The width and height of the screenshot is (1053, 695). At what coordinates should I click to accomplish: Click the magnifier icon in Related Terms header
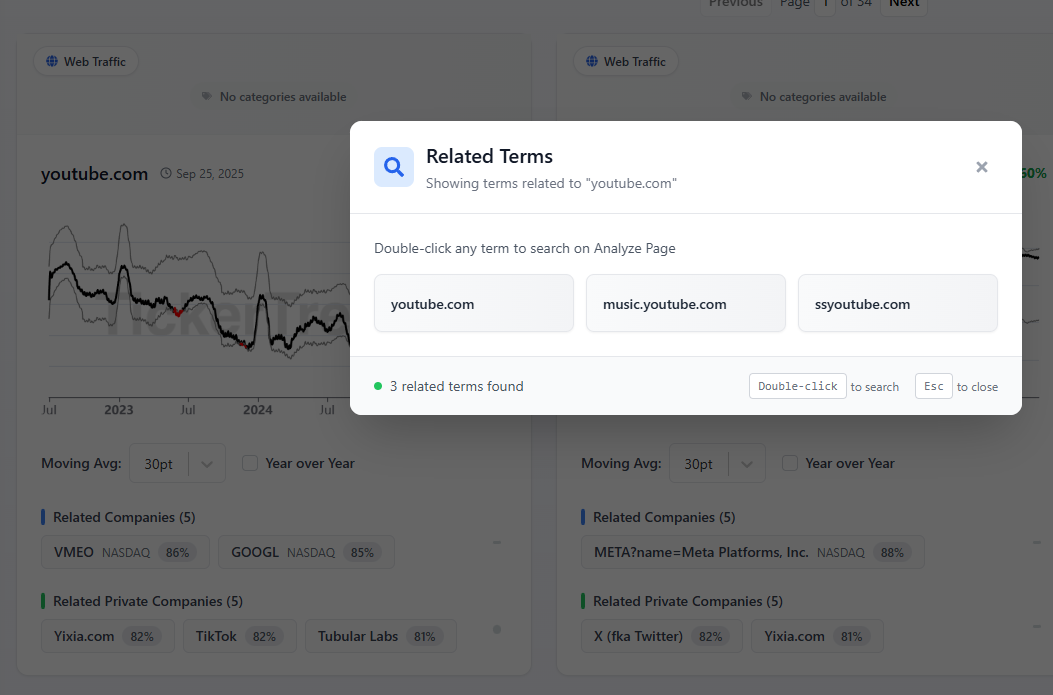click(394, 167)
